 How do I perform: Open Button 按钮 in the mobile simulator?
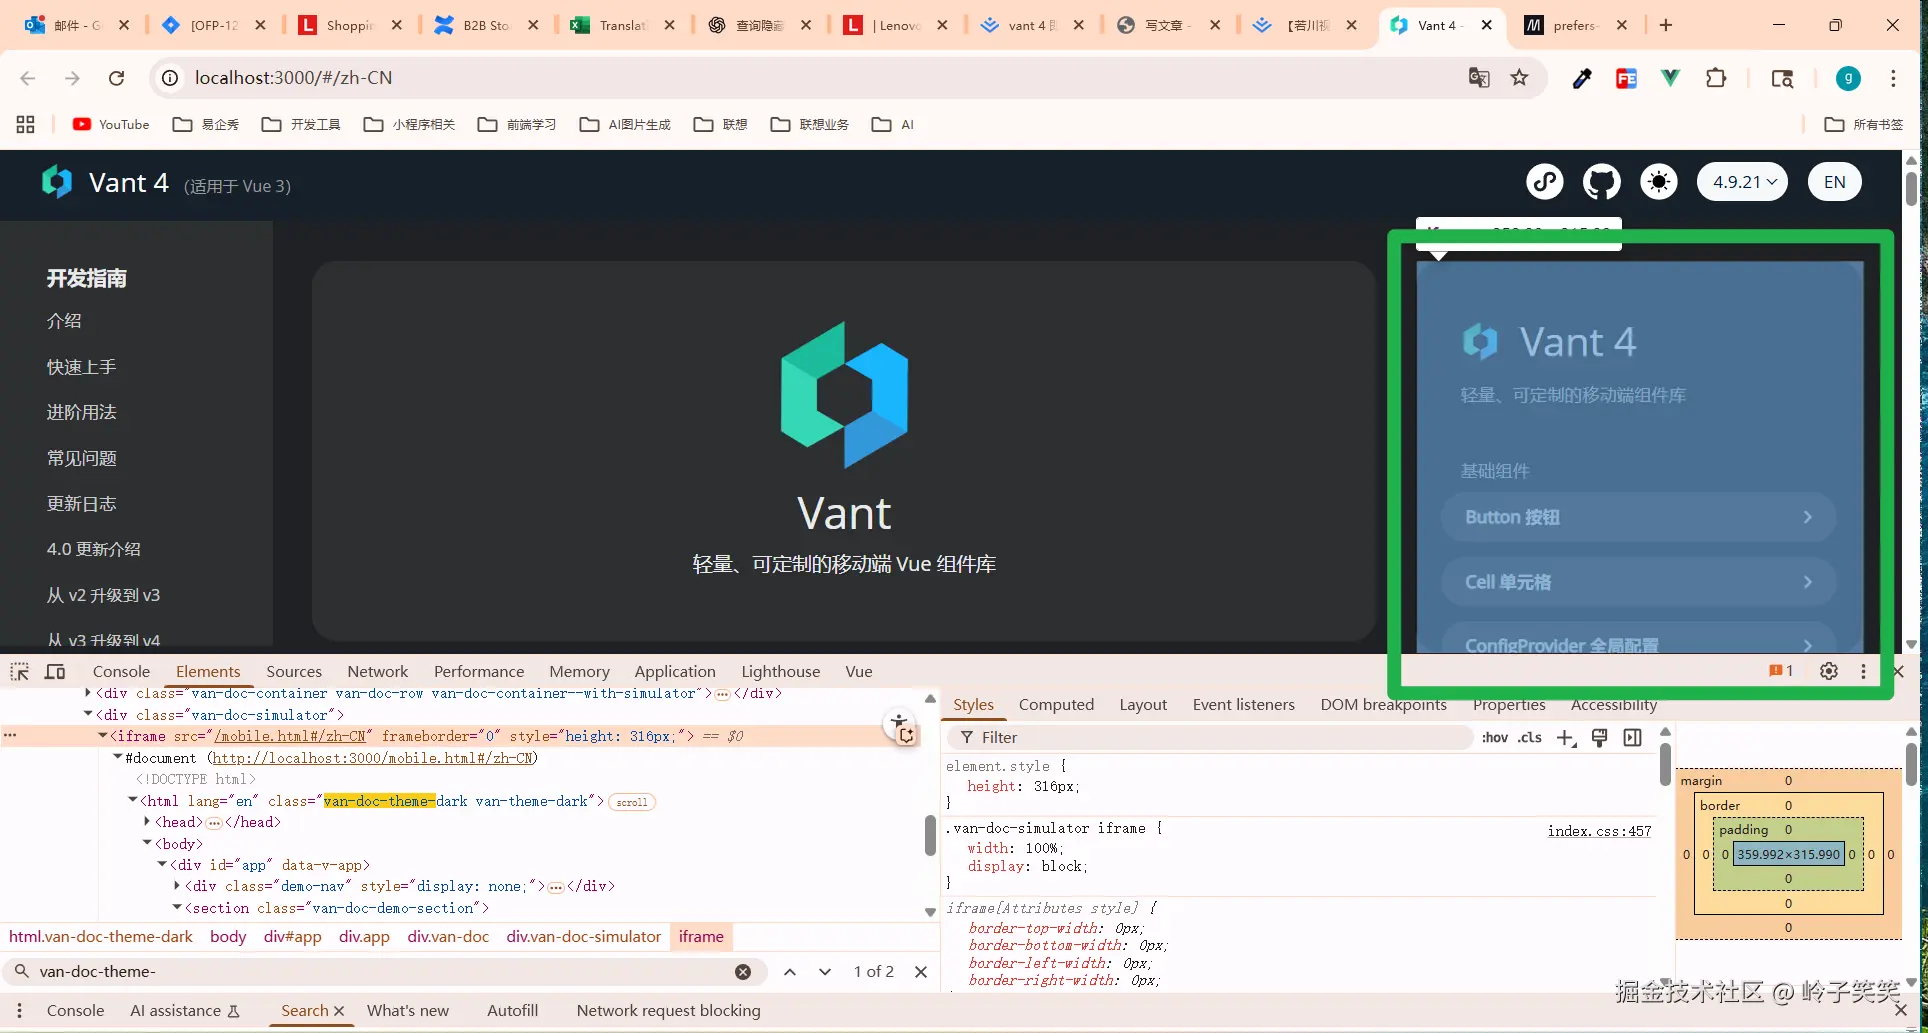tap(1638, 517)
